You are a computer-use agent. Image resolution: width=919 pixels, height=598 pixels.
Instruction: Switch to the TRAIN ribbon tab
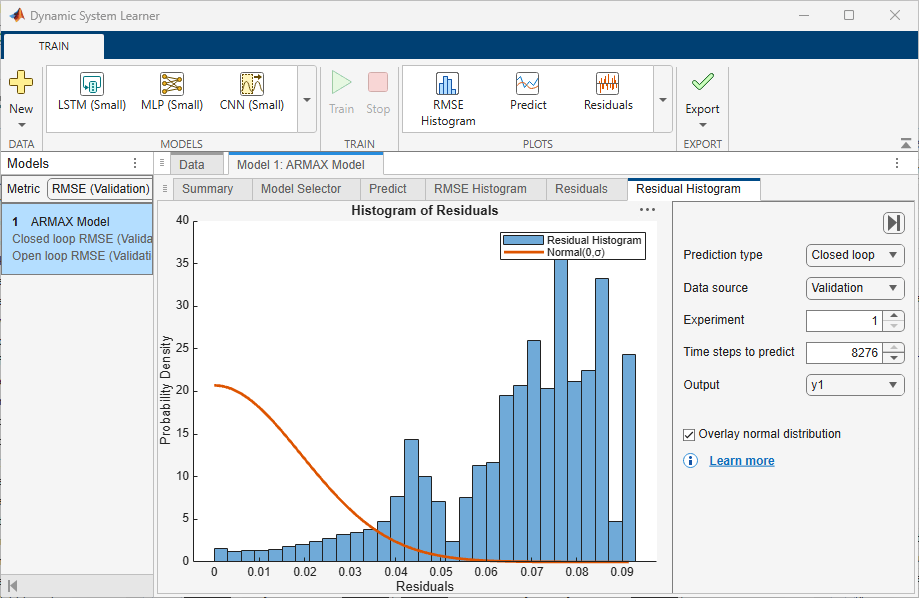pos(54,46)
